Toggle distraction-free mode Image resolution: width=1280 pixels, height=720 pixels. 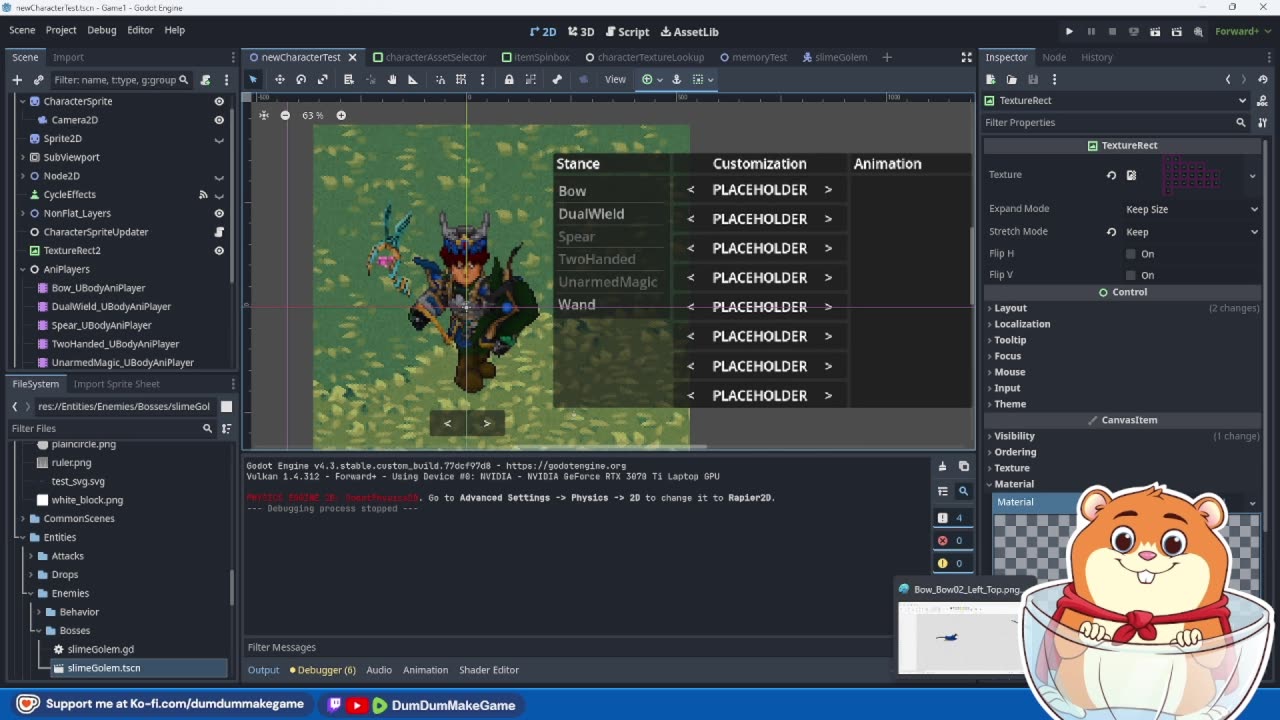click(966, 57)
